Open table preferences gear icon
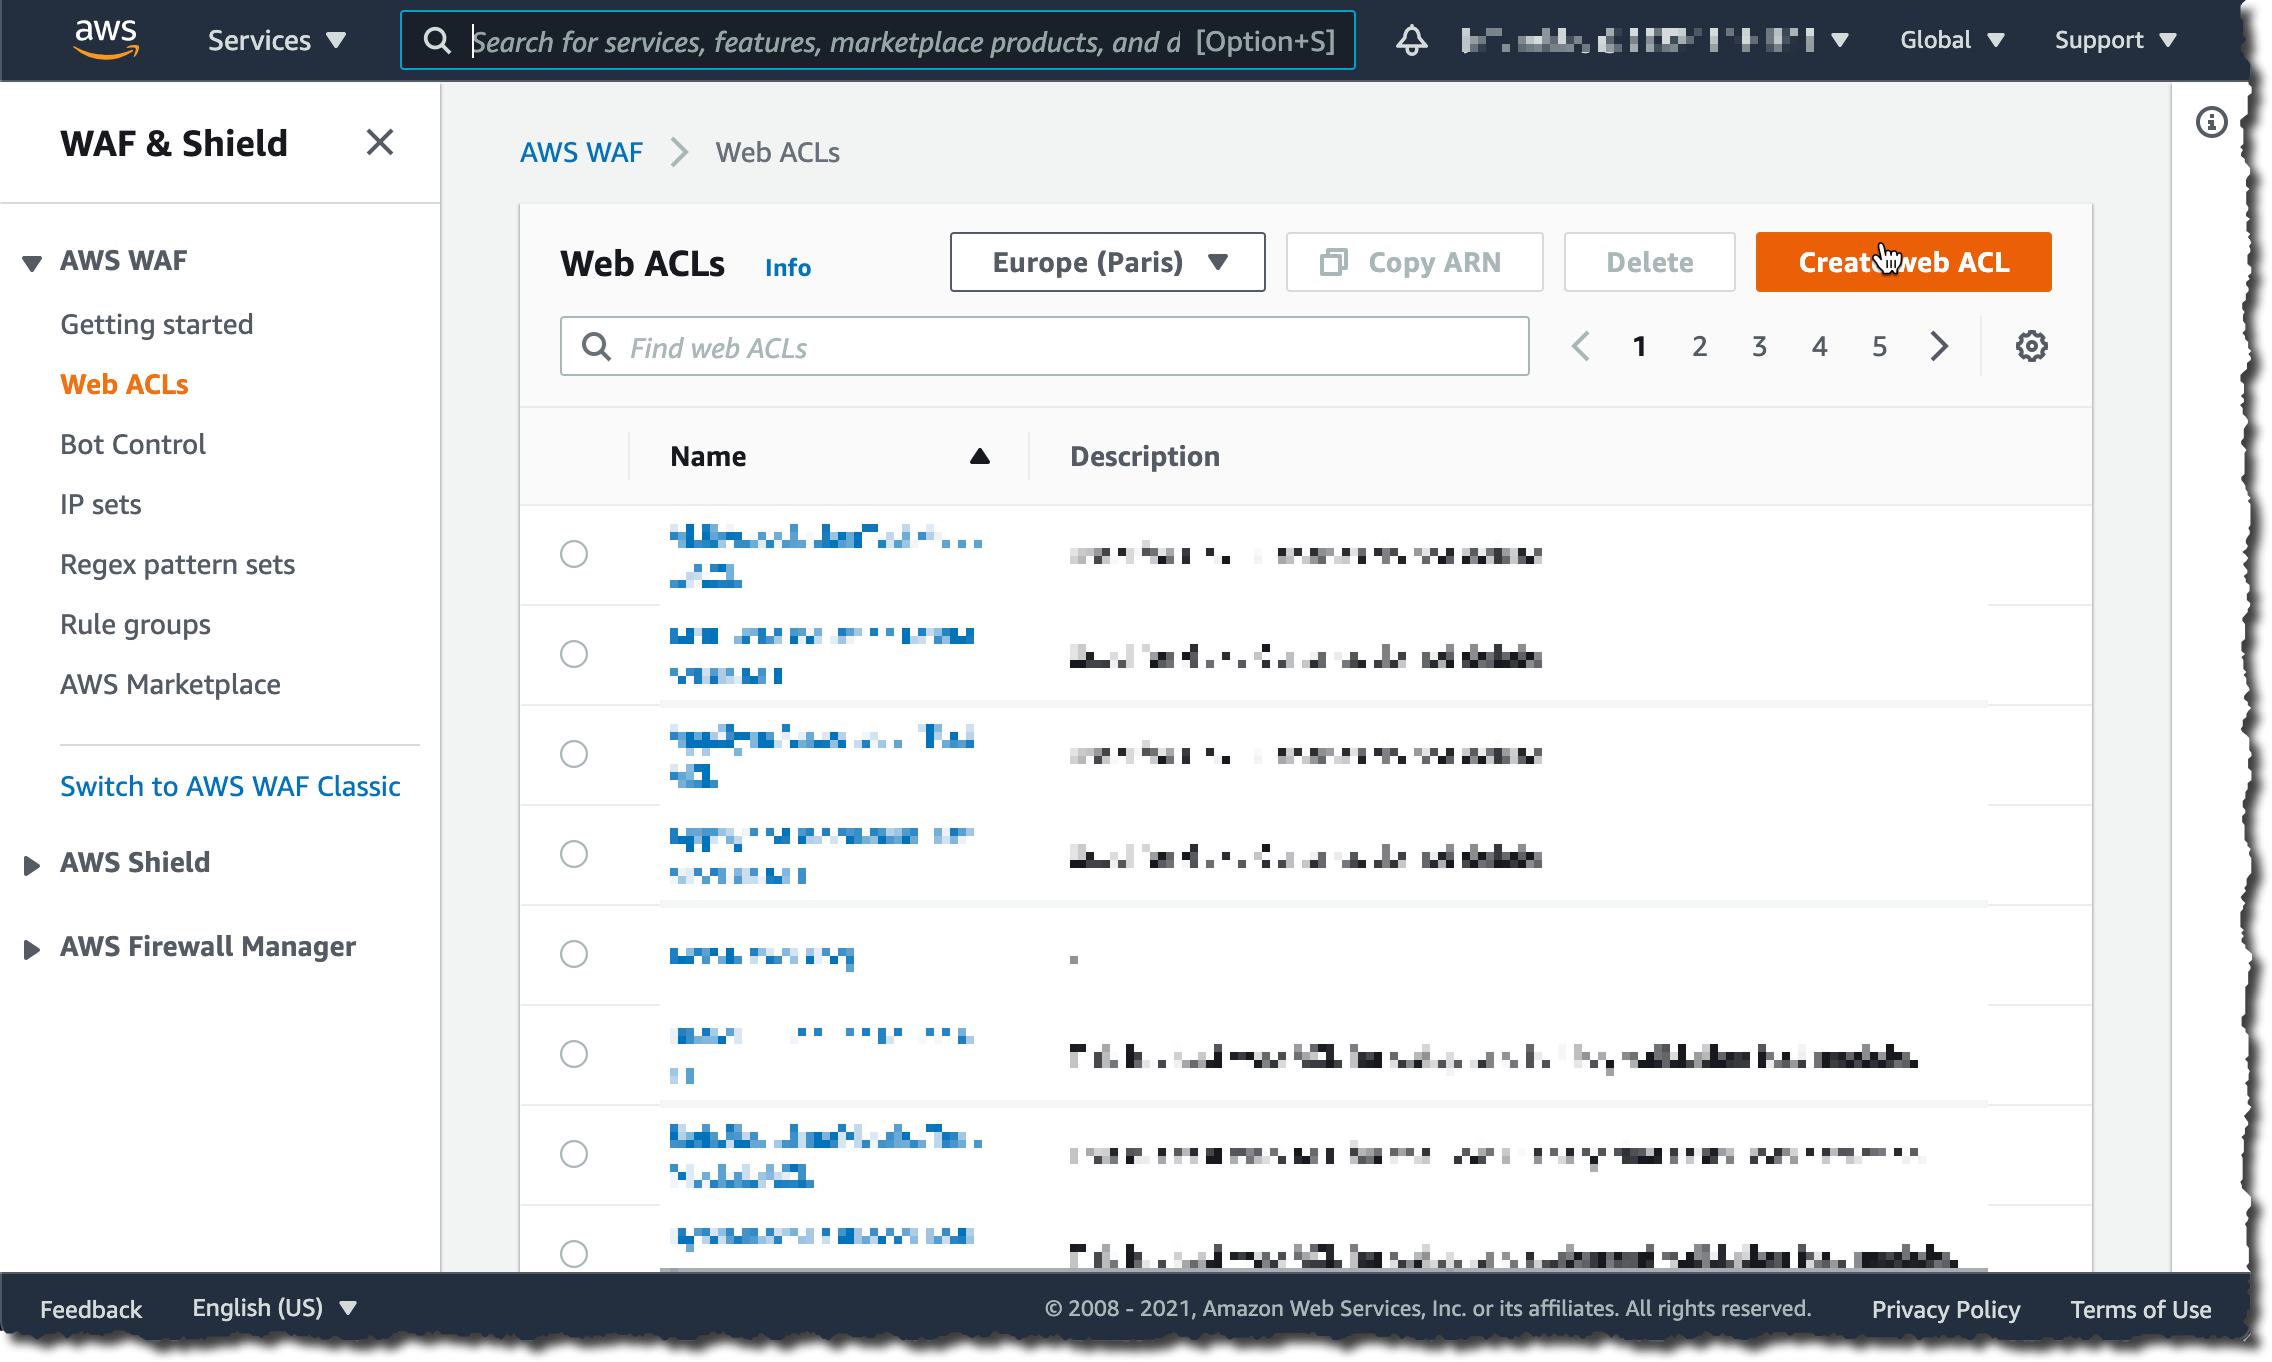The height and width of the screenshot is (1362, 2272). point(2031,346)
